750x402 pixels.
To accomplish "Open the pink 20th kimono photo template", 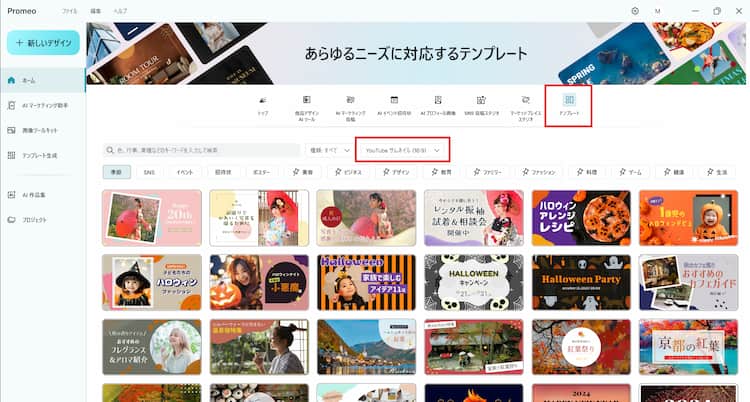I will pos(152,218).
